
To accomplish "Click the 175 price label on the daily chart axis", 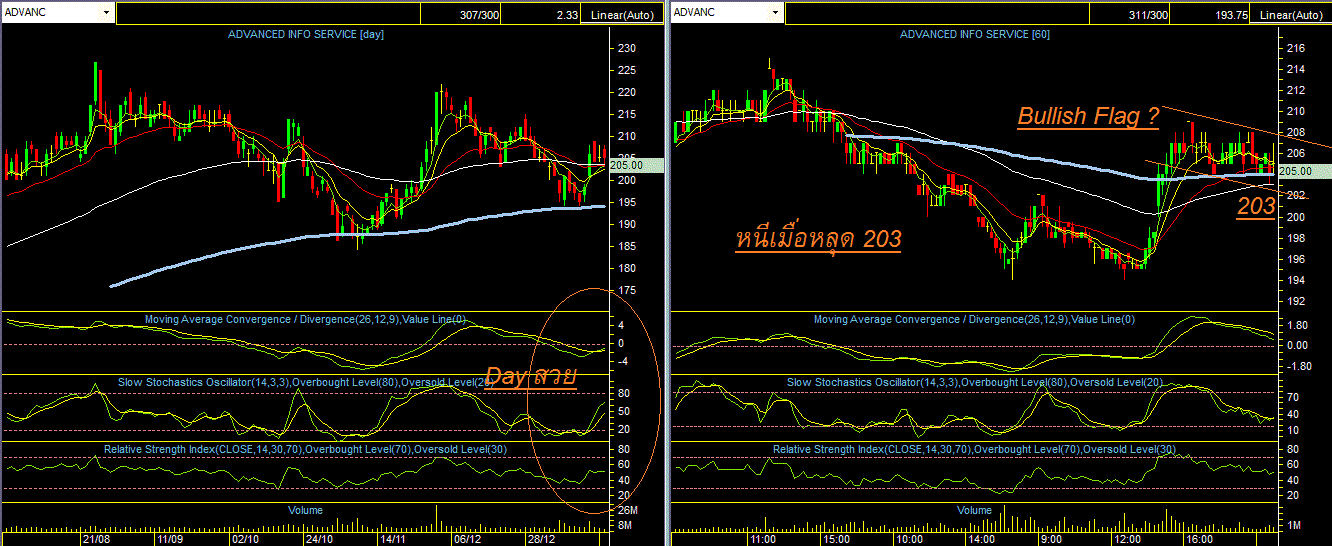I will click(x=627, y=290).
